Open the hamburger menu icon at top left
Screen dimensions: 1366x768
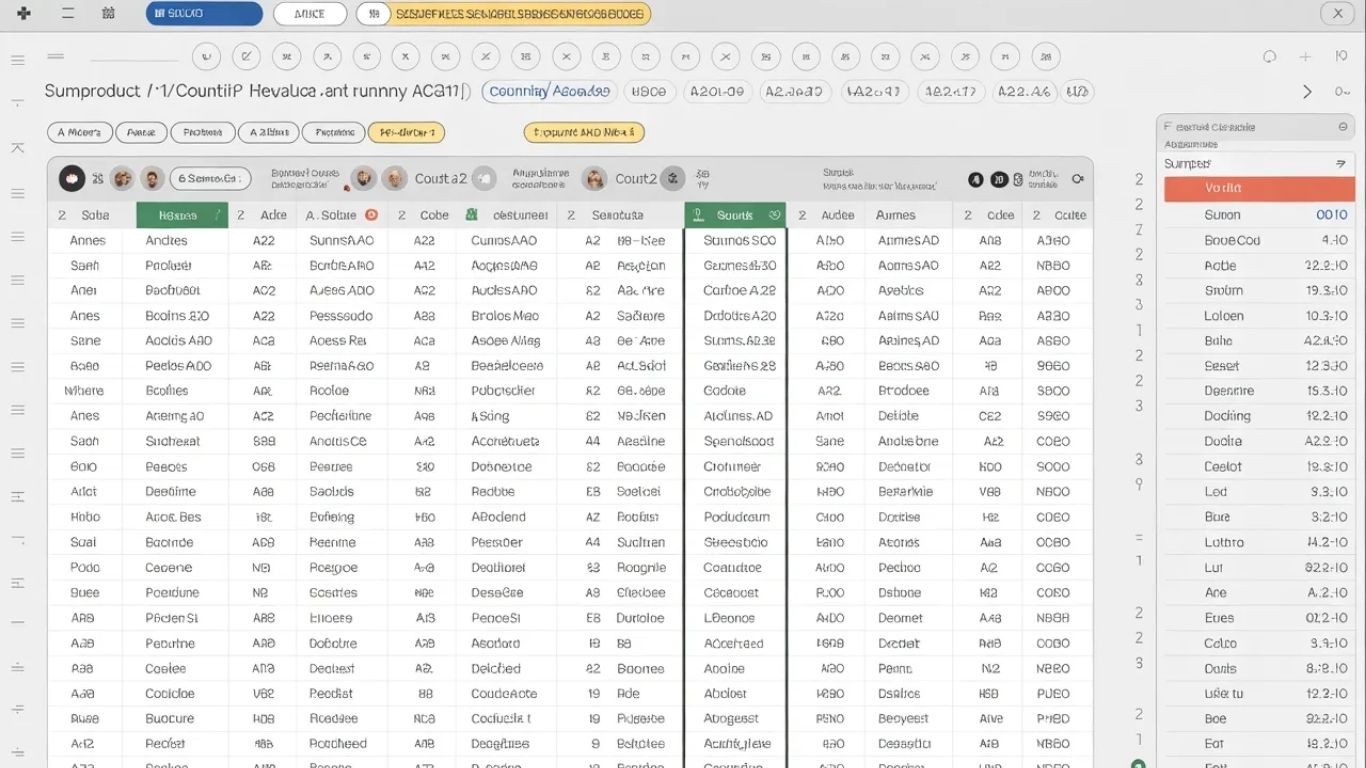click(x=66, y=13)
